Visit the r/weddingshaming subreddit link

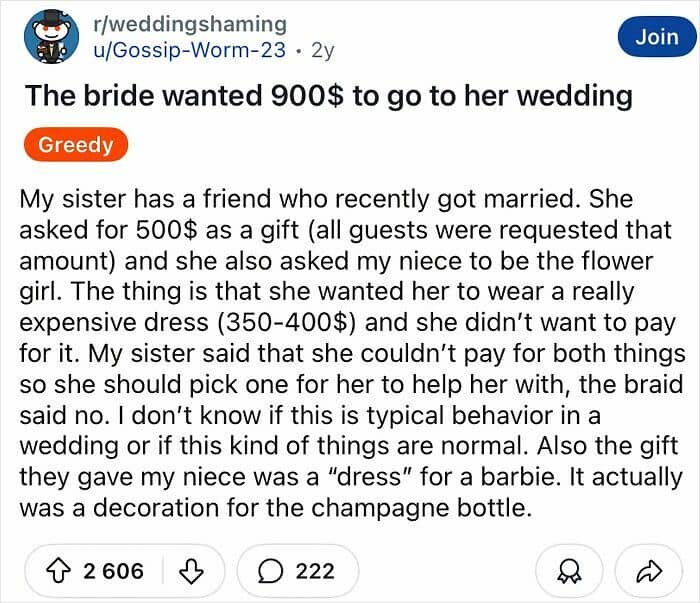click(190, 24)
